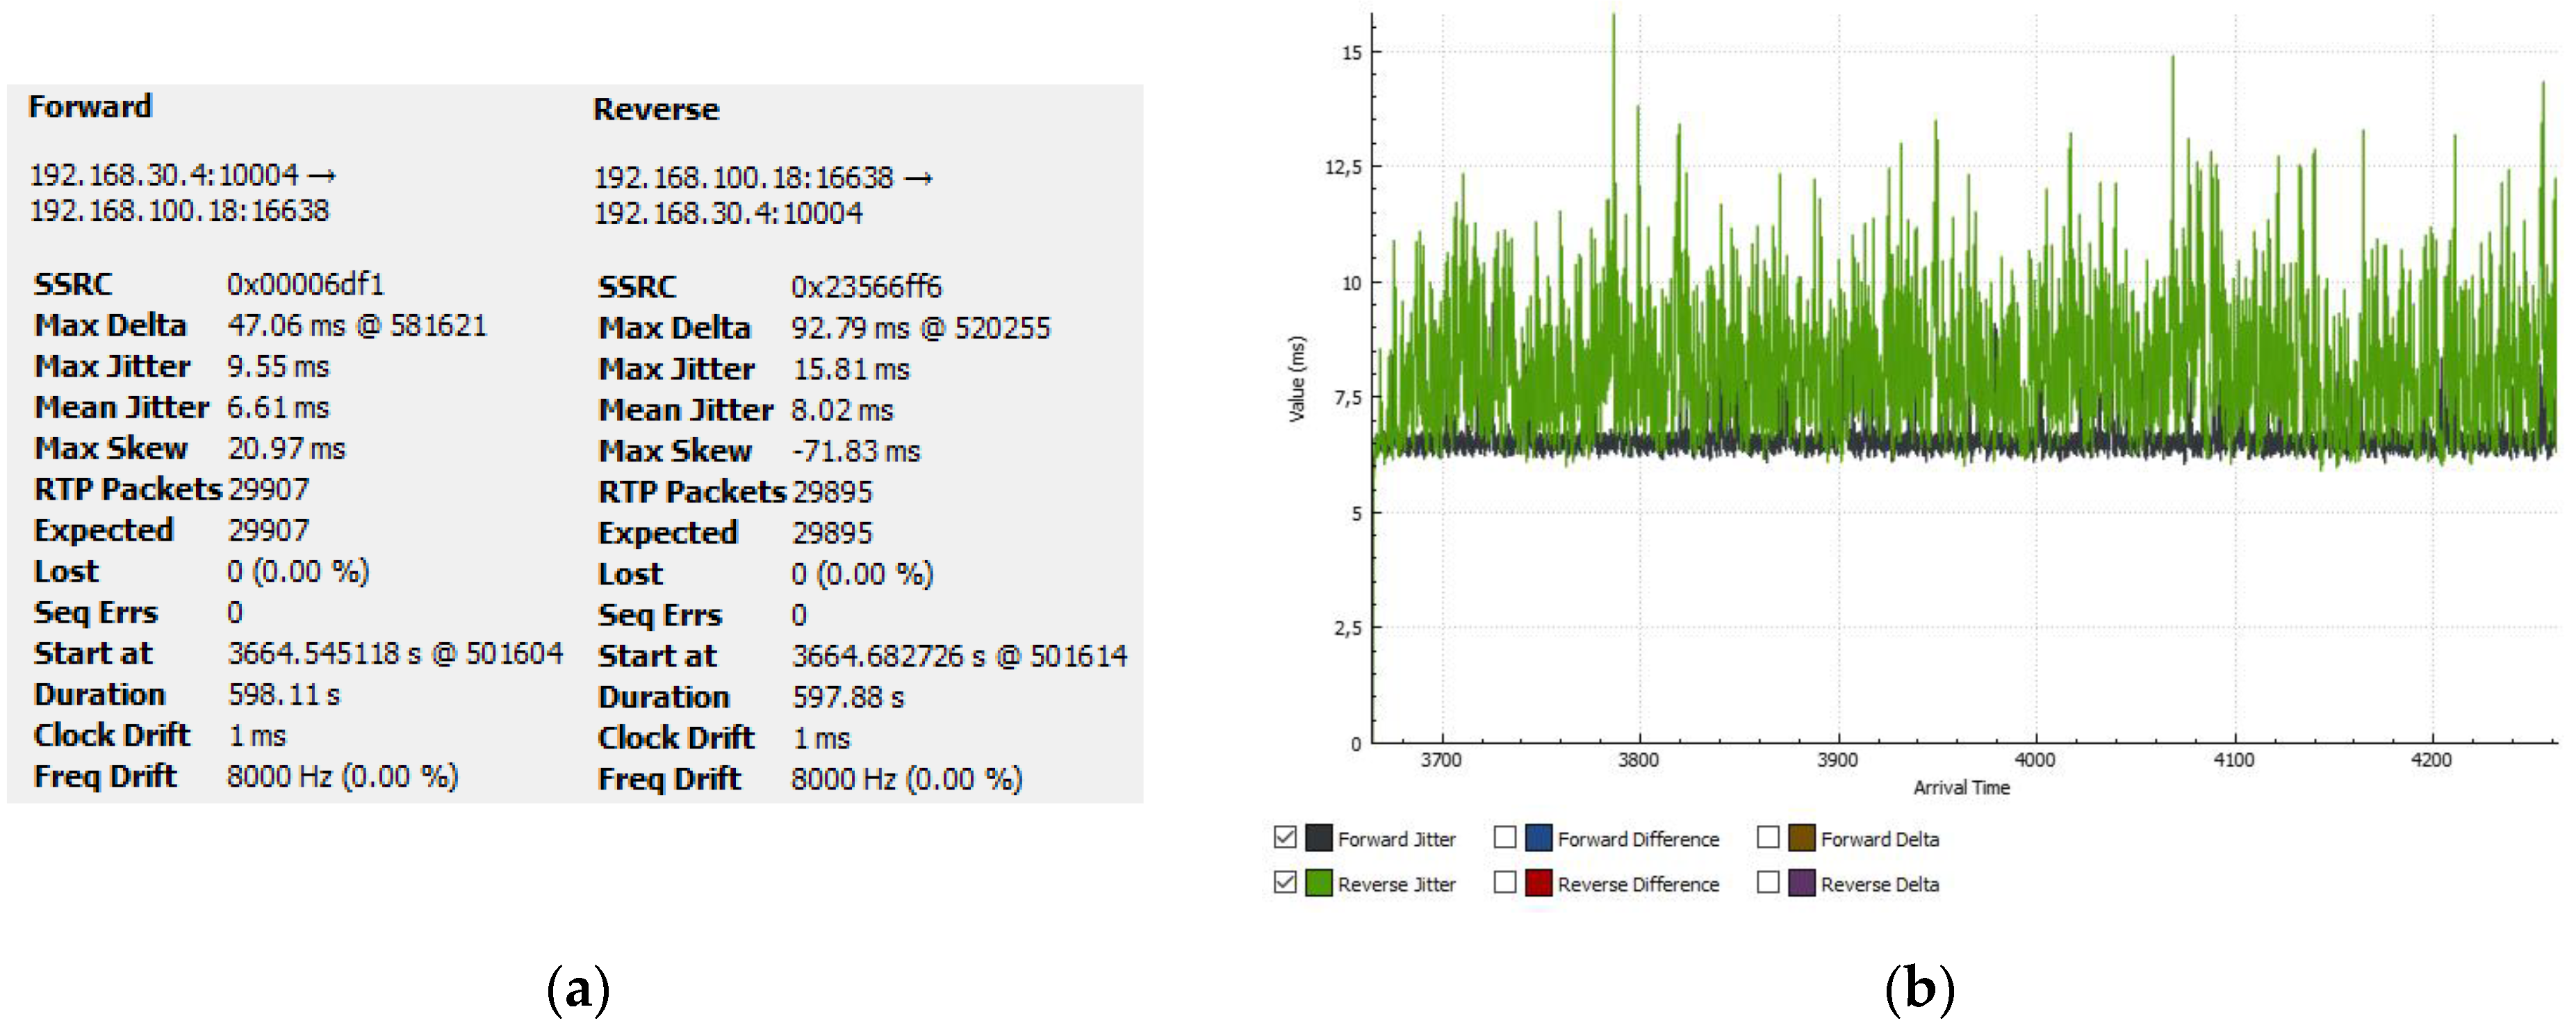This screenshot has width=2576, height=1030.
Task: Click Forward SSRC value 0x00006df1
Action: tap(305, 284)
